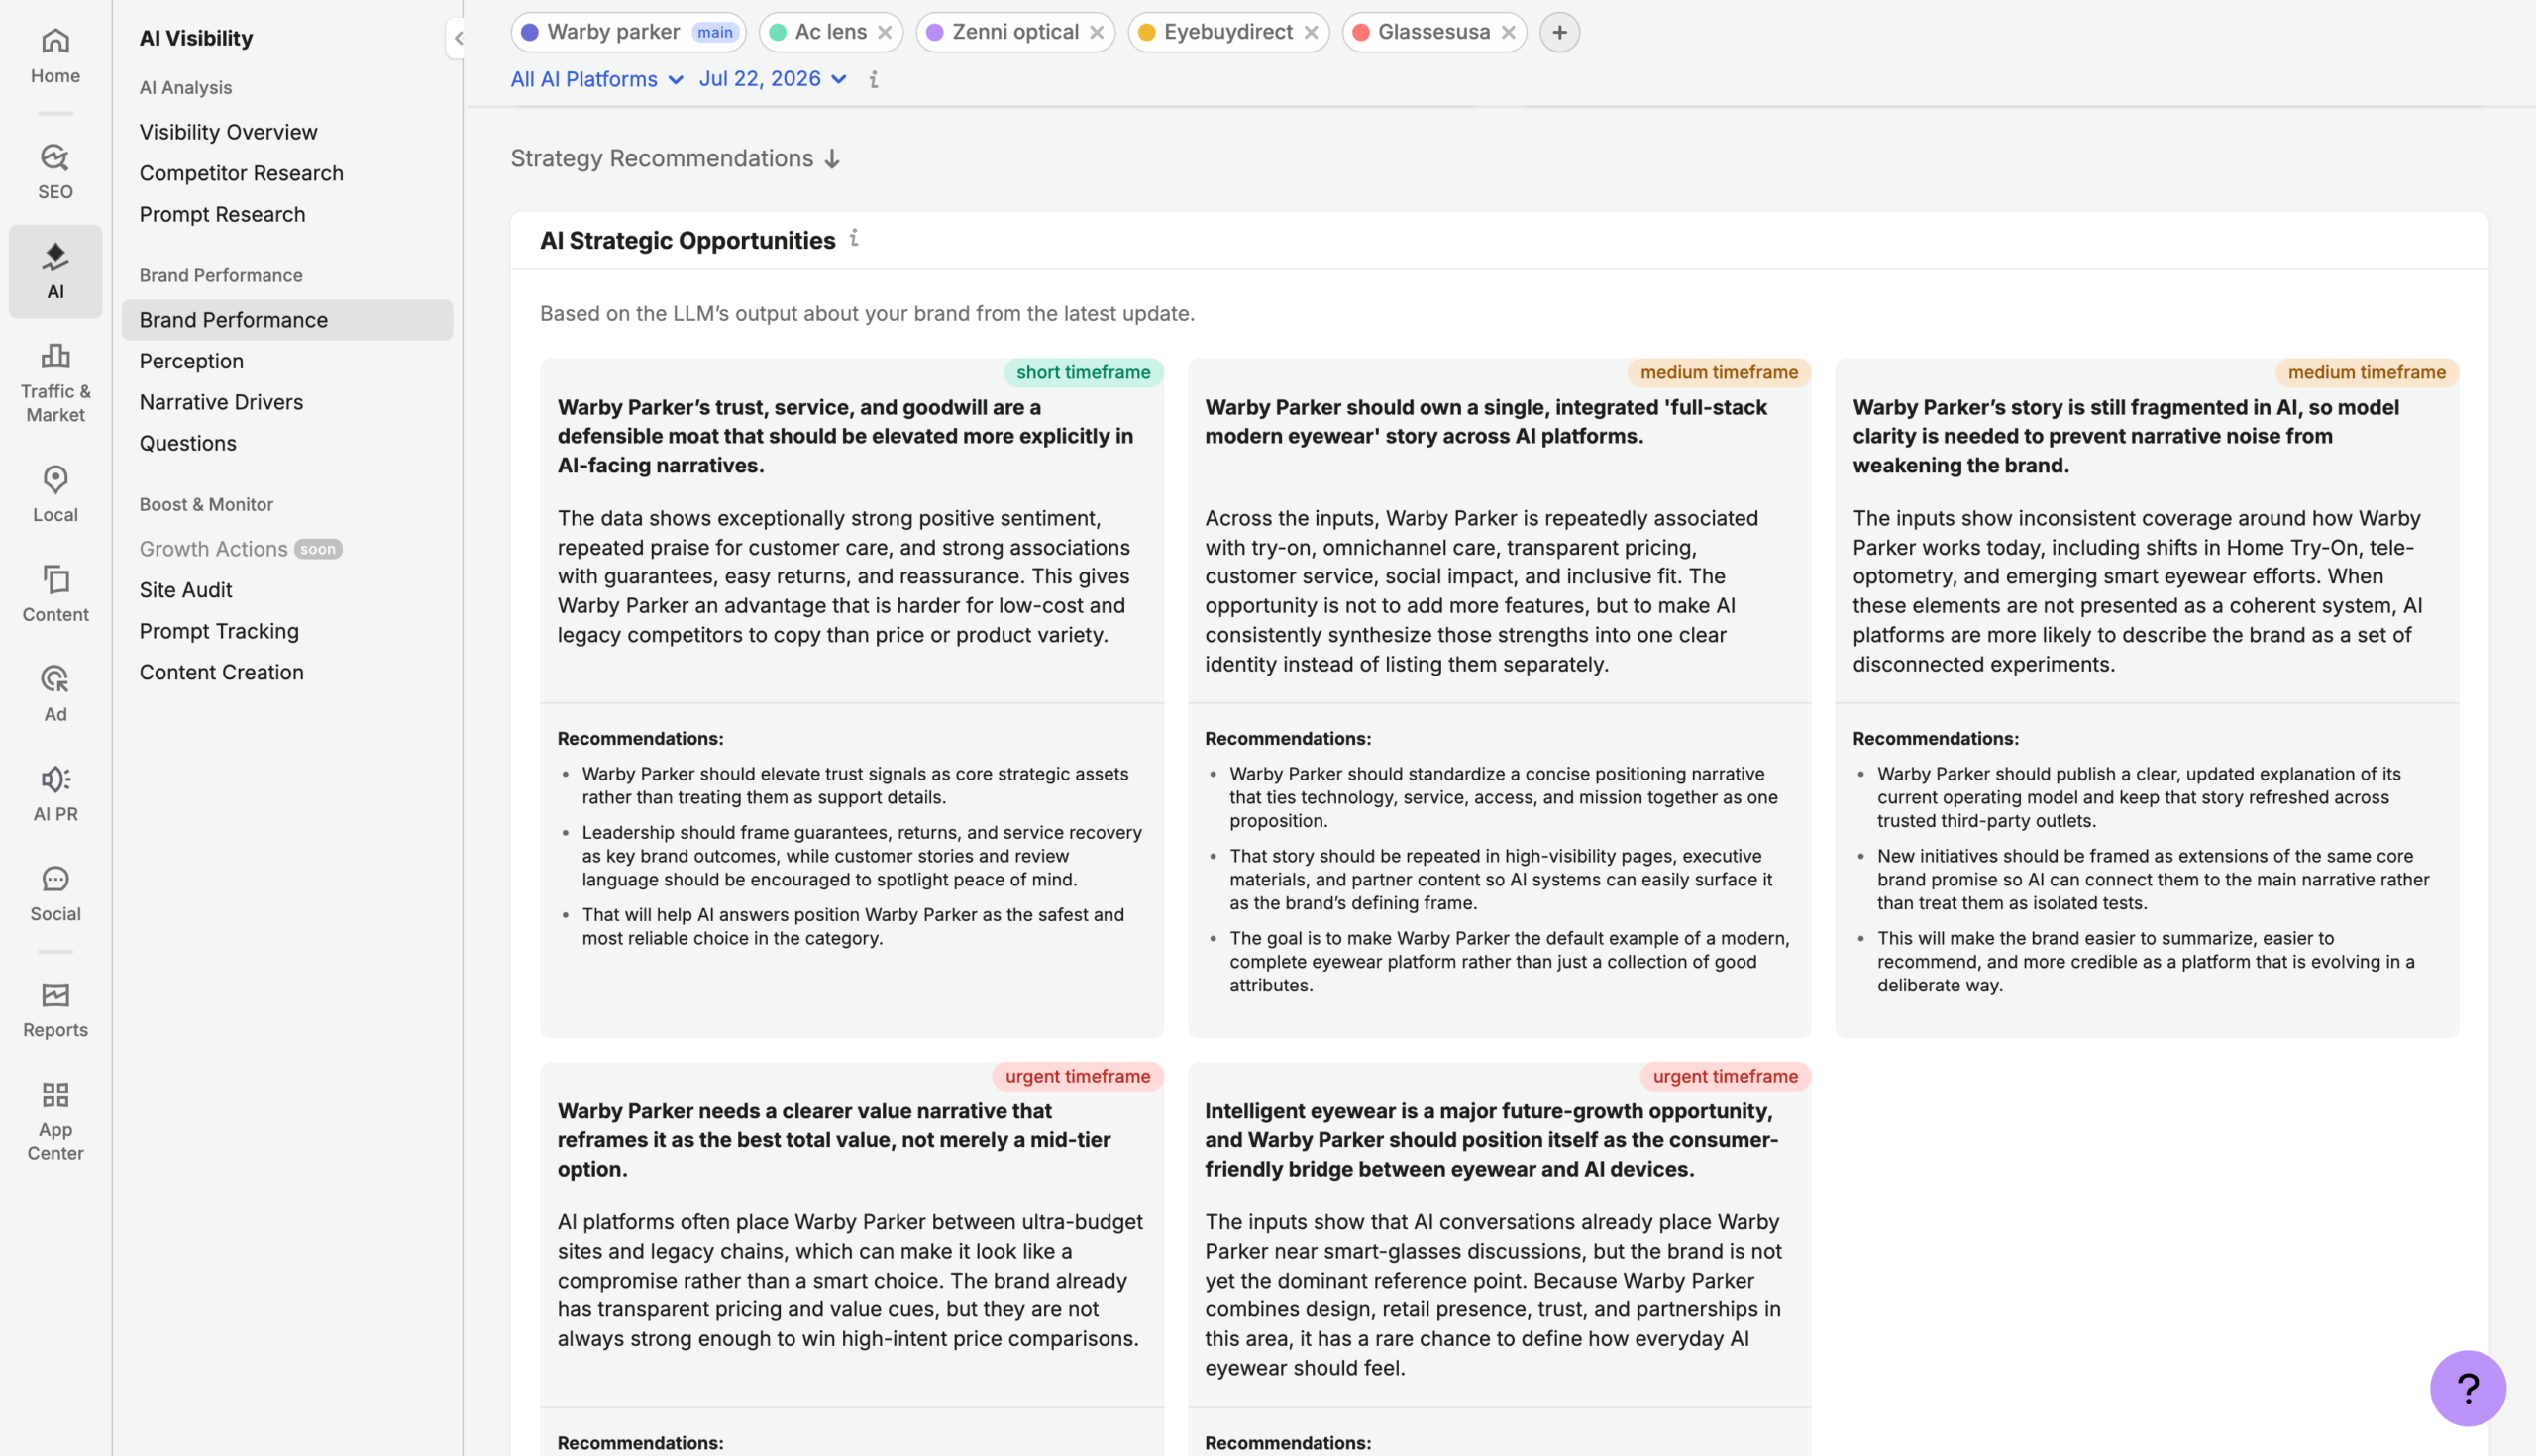Viewport: 2536px width, 1456px height.
Task: Navigate to Prompt Research
Action: pyautogui.click(x=222, y=214)
